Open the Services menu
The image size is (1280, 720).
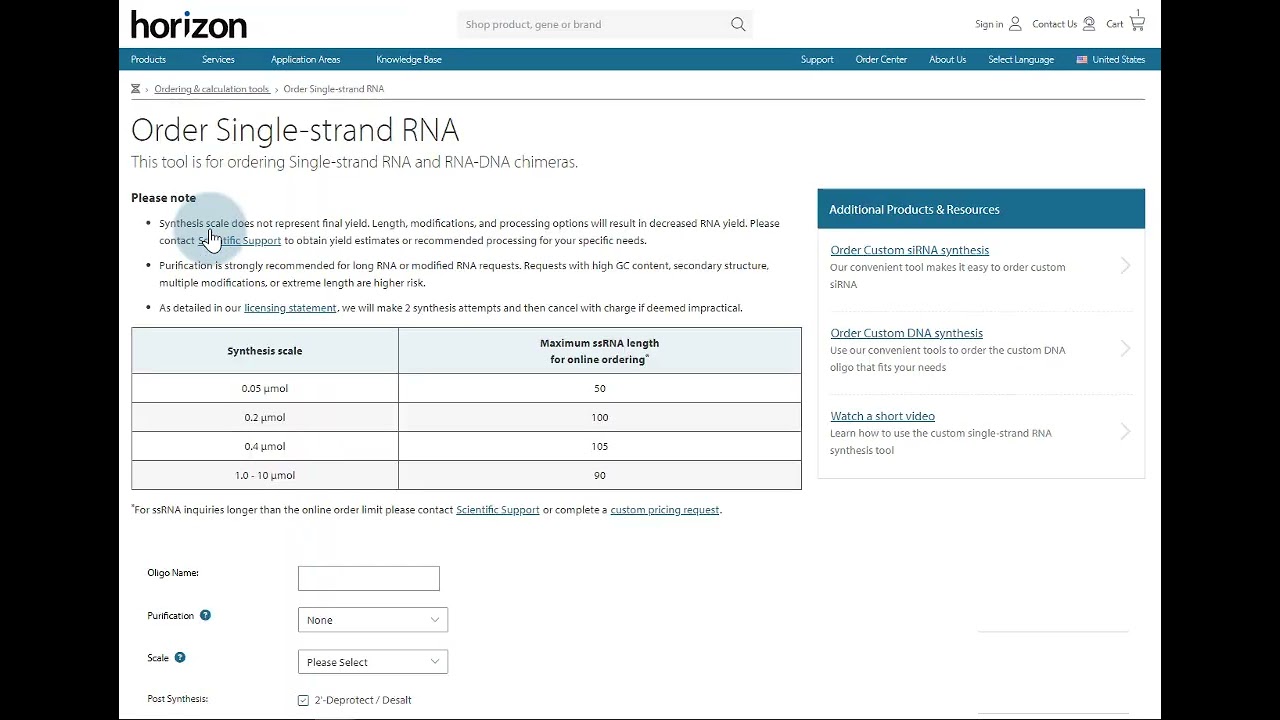click(x=218, y=59)
